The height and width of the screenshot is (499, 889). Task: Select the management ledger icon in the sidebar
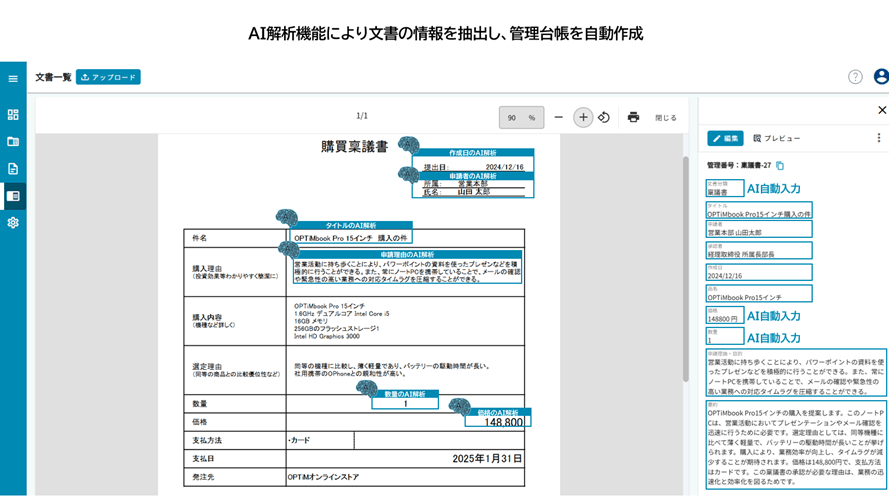tap(13, 196)
